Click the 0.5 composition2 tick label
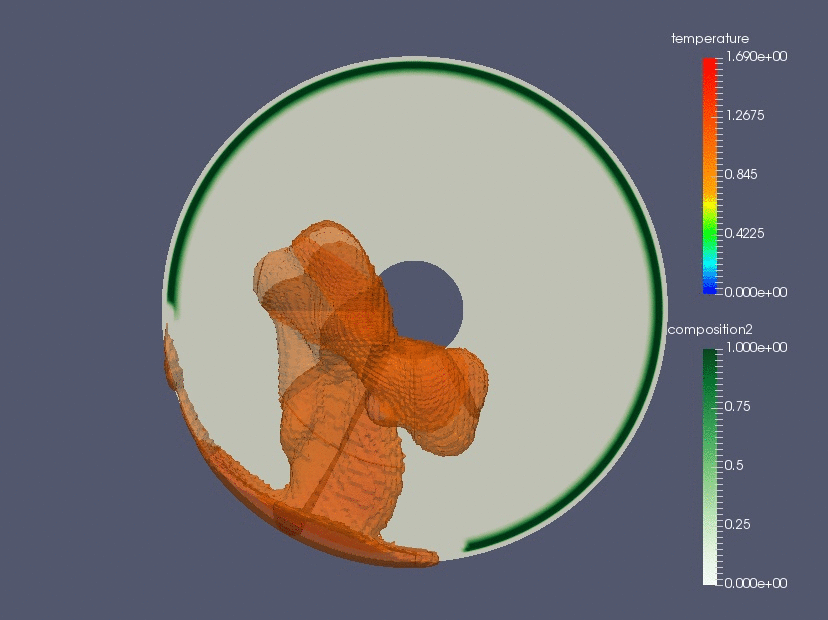This screenshot has width=828, height=620. [734, 465]
